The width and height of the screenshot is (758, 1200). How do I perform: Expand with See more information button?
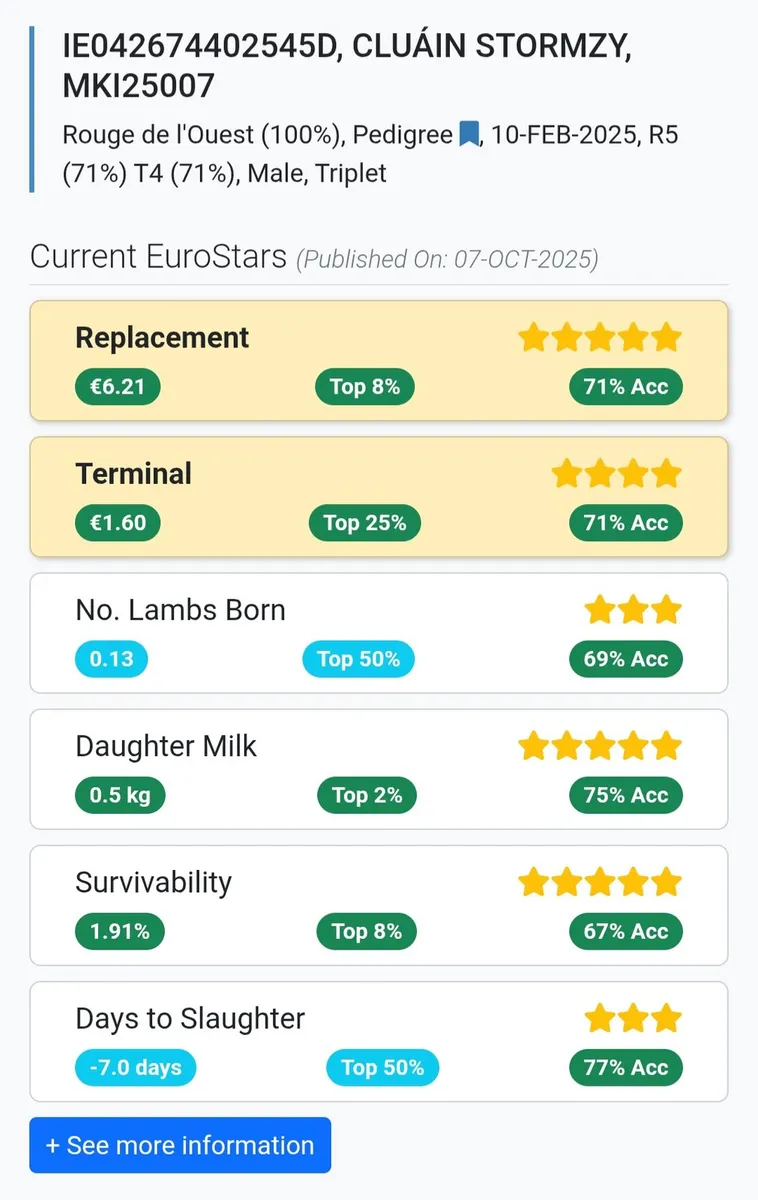(180, 1145)
